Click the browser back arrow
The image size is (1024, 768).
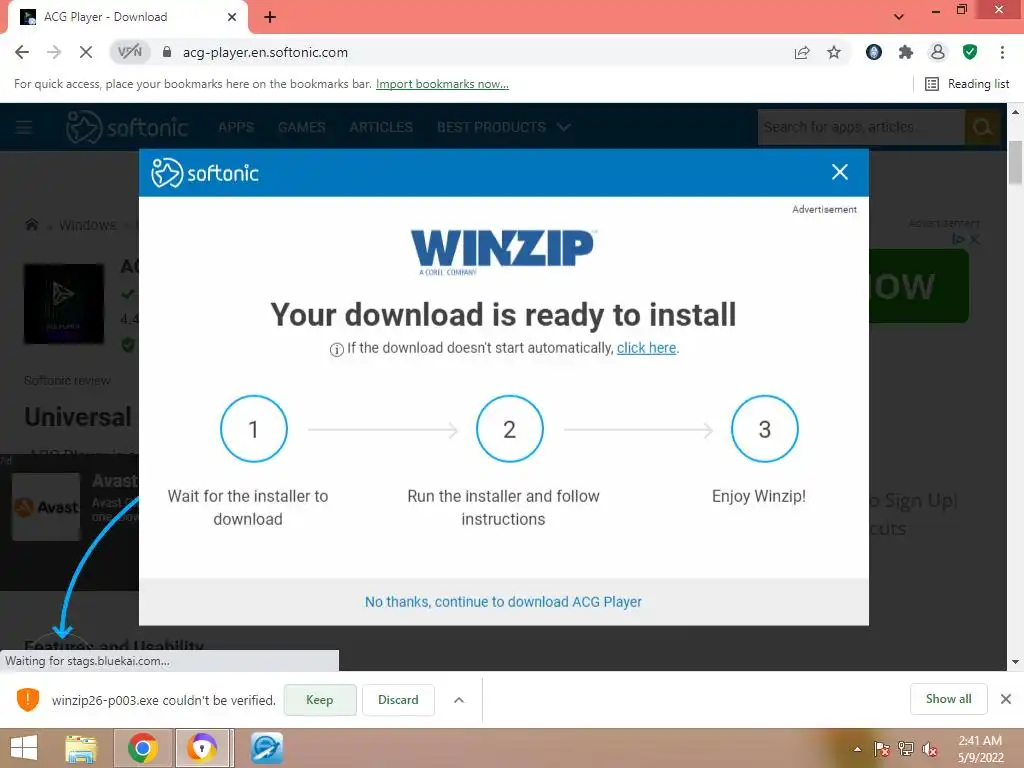coord(22,52)
